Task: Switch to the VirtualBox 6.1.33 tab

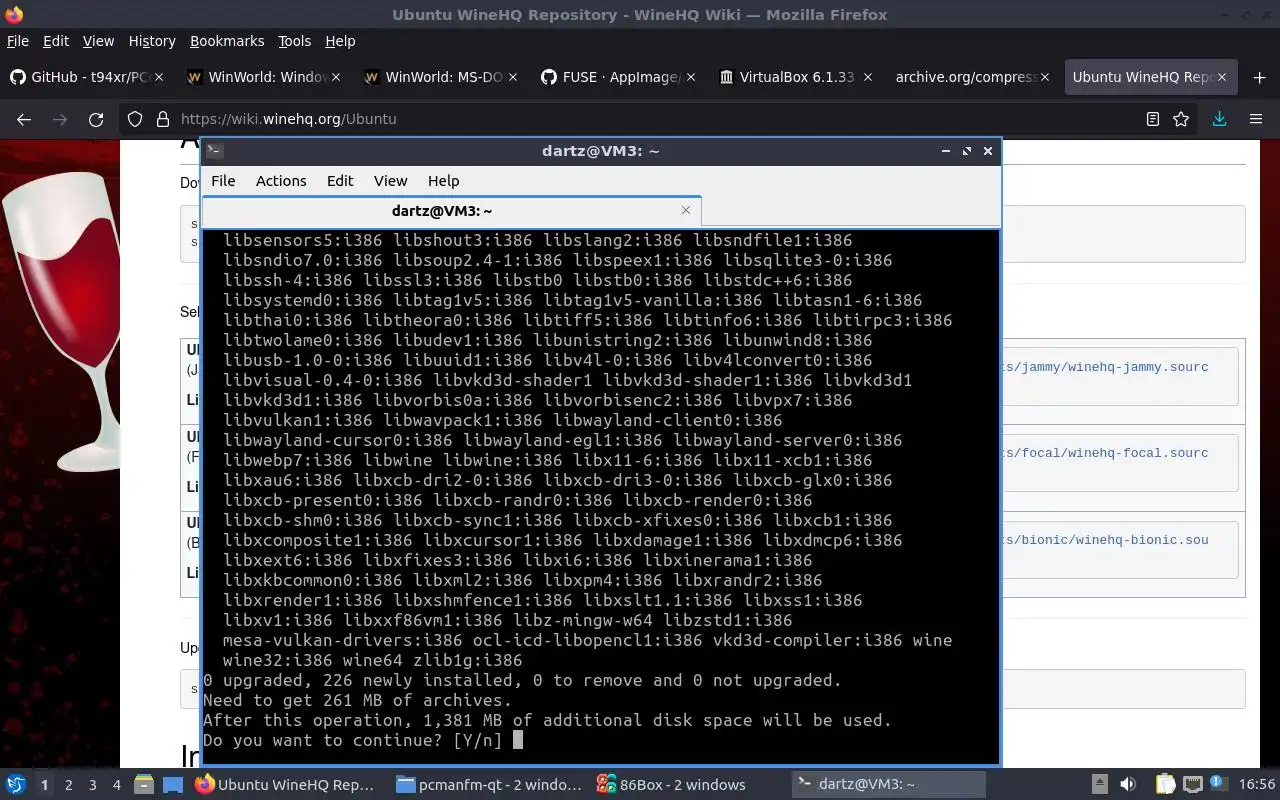Action: (x=796, y=77)
